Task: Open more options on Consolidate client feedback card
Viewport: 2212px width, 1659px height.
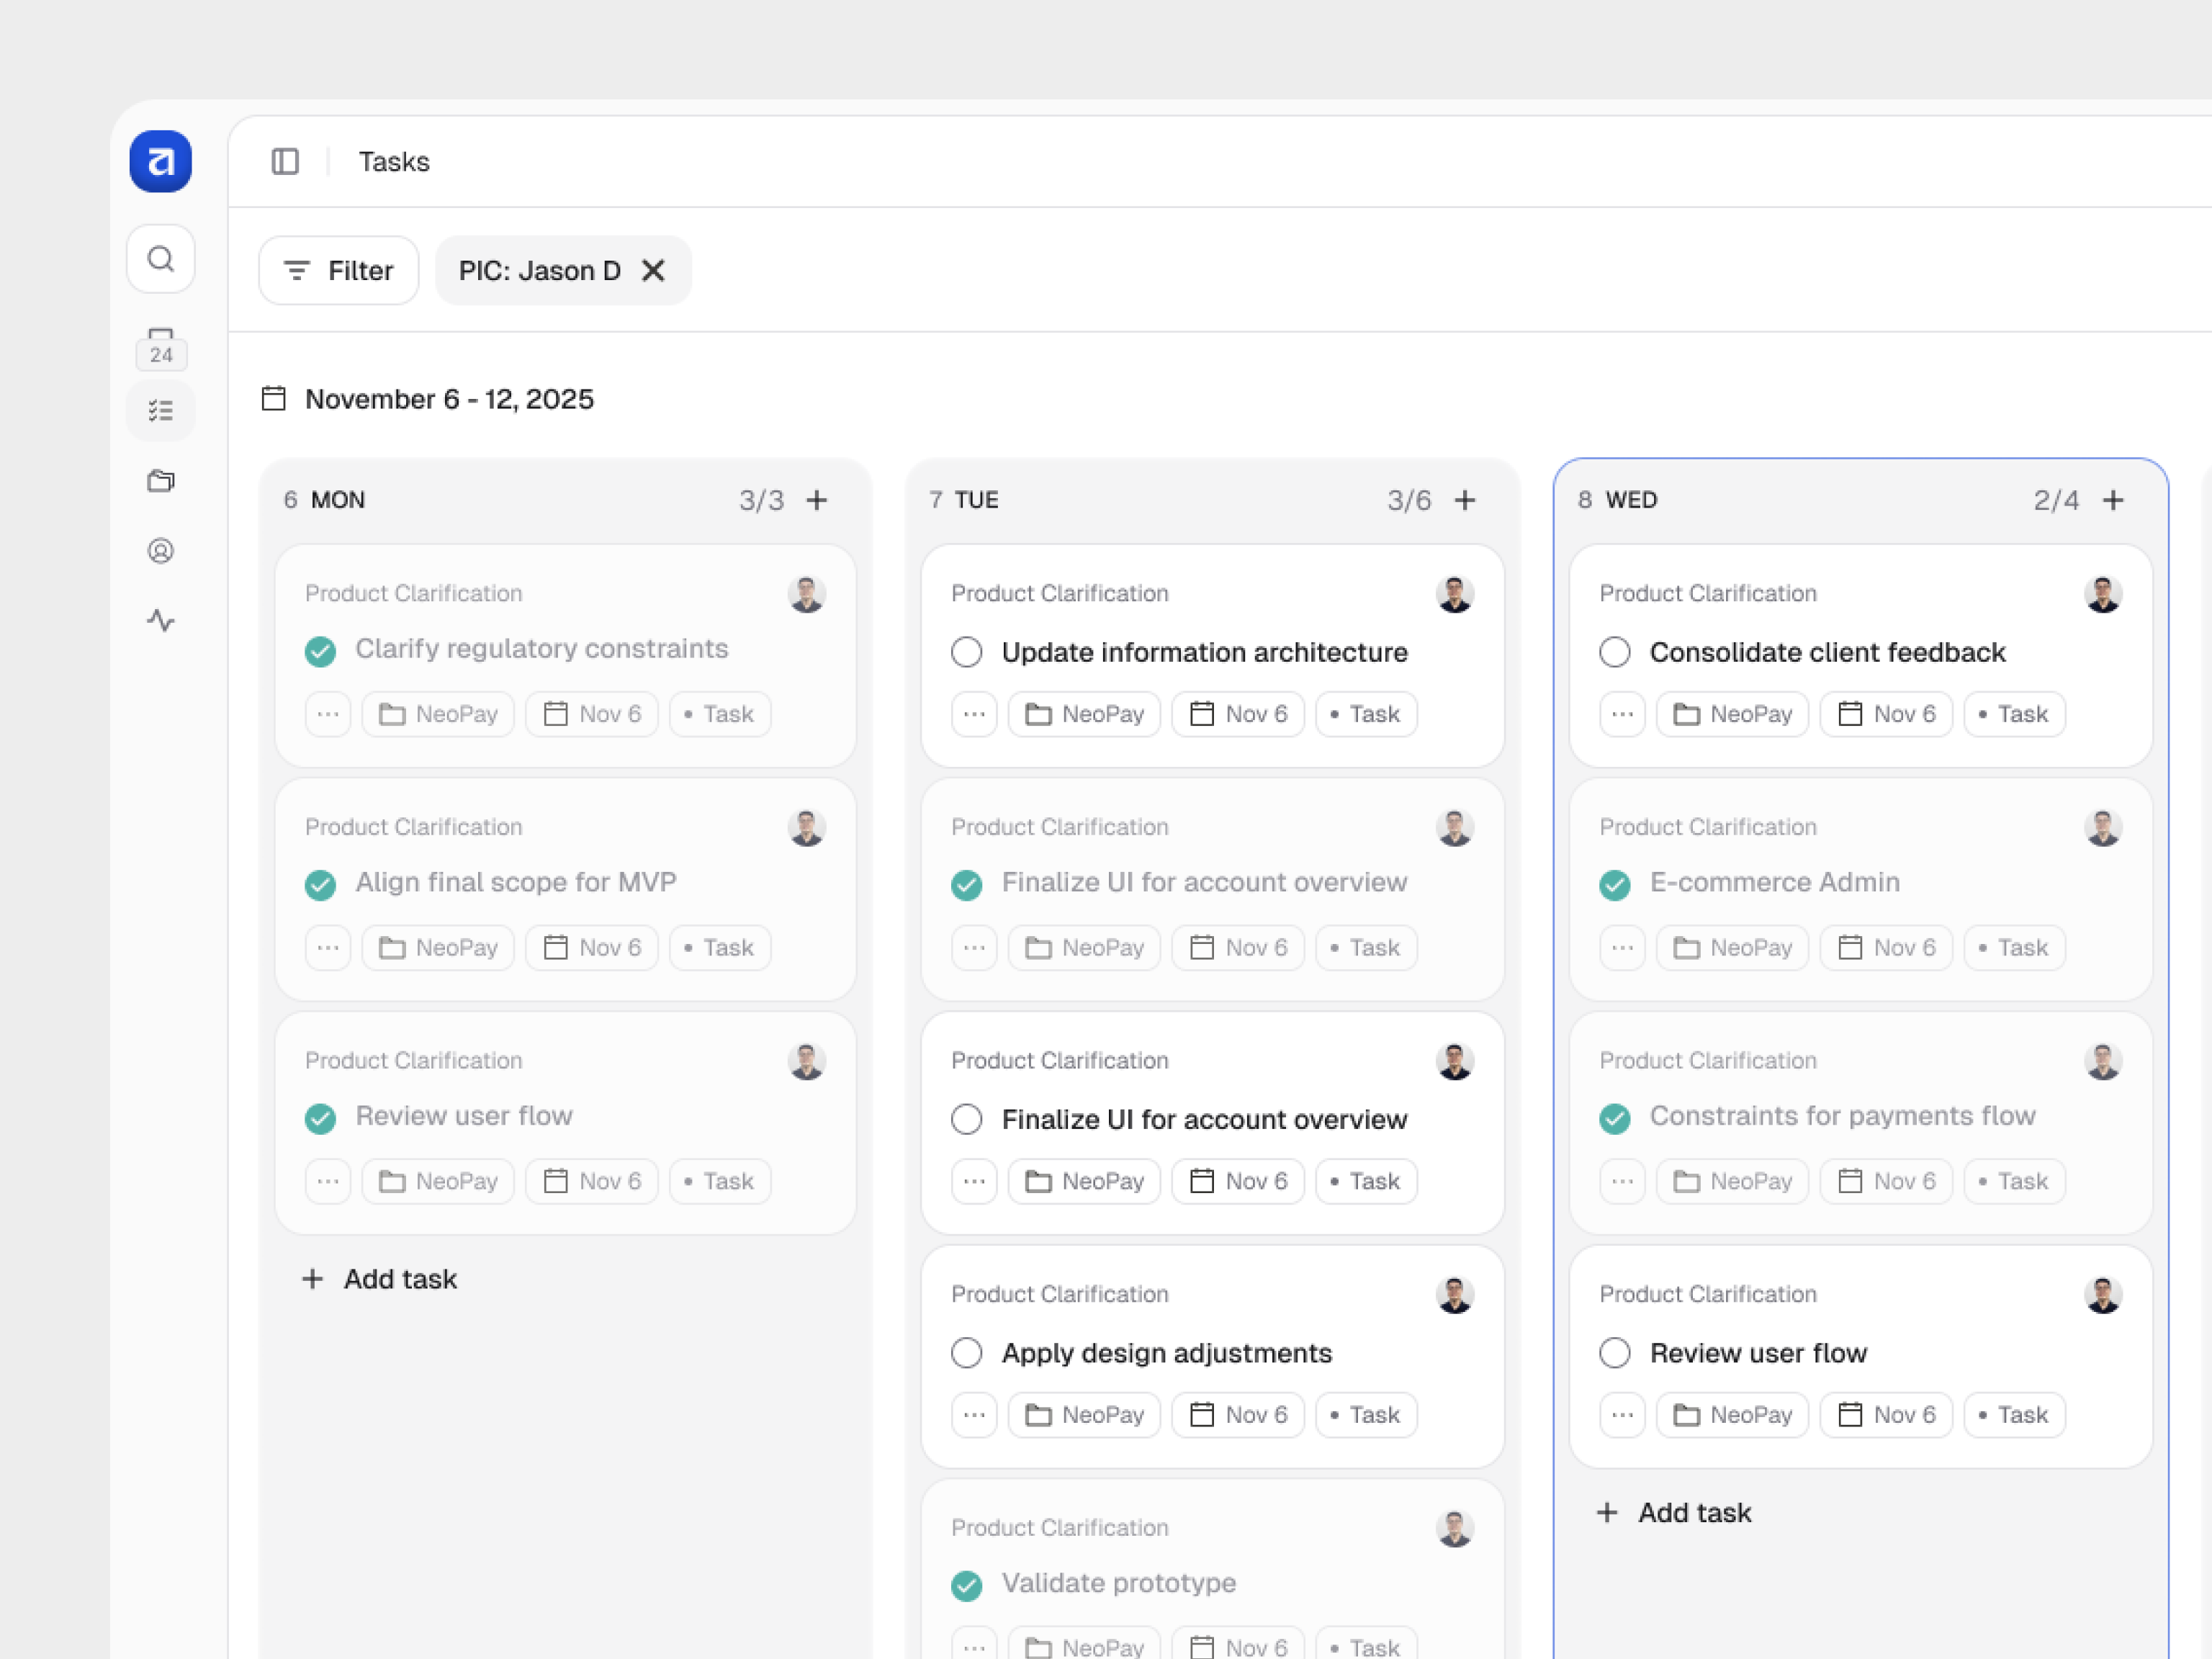Action: tap(1622, 714)
